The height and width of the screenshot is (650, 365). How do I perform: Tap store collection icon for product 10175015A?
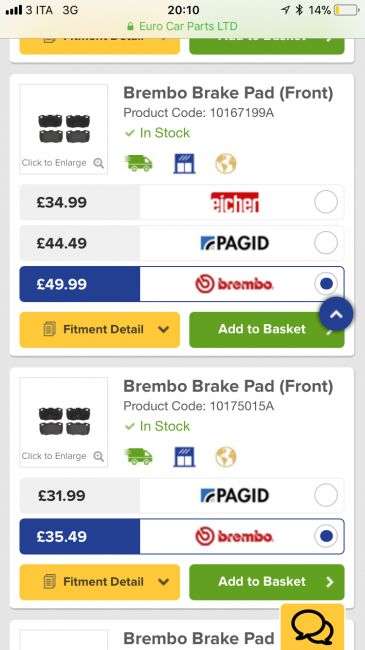coord(184,456)
